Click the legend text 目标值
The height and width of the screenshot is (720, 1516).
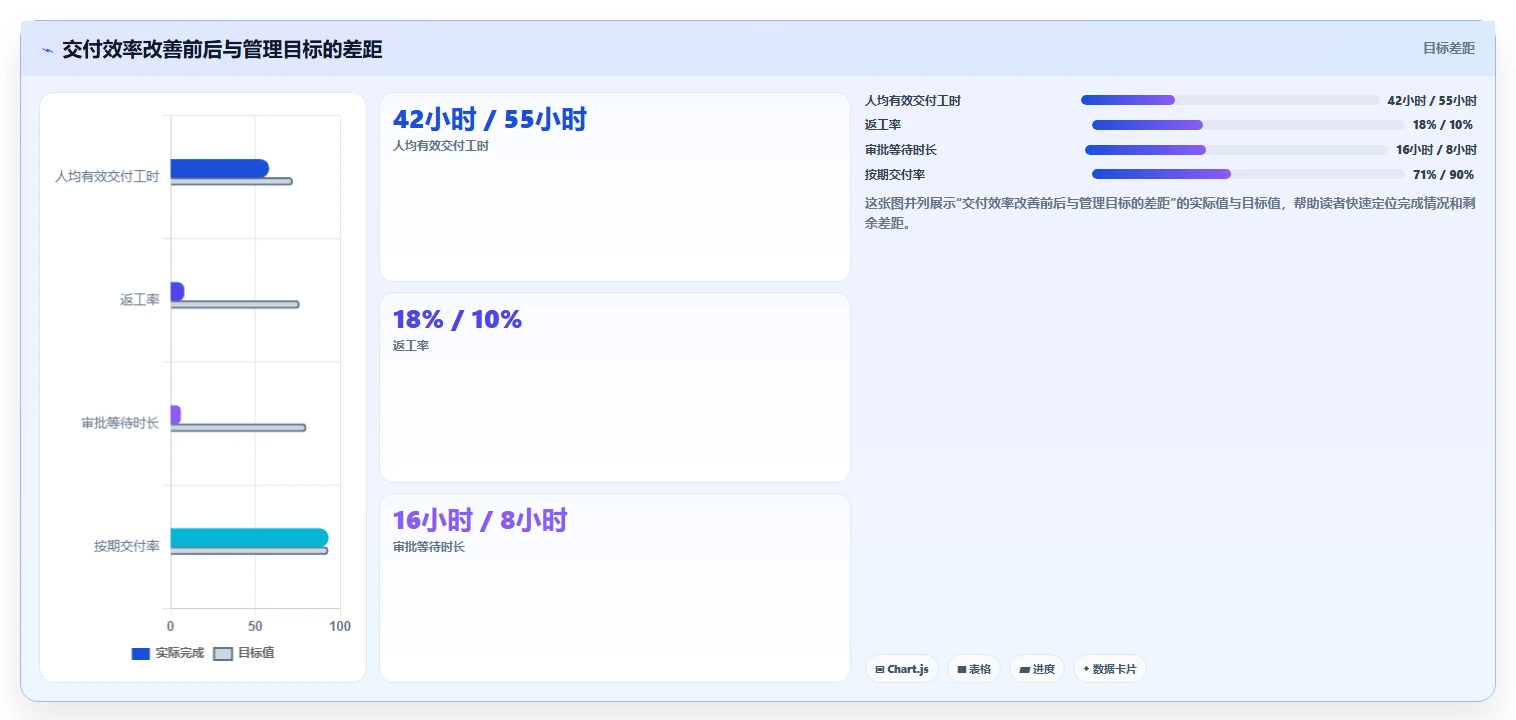coord(256,653)
